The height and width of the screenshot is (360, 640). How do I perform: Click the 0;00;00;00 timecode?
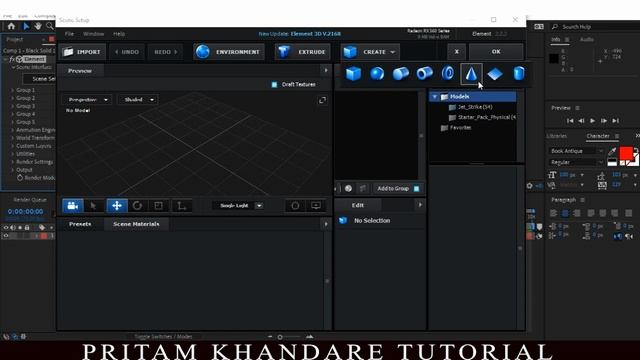coord(25,211)
